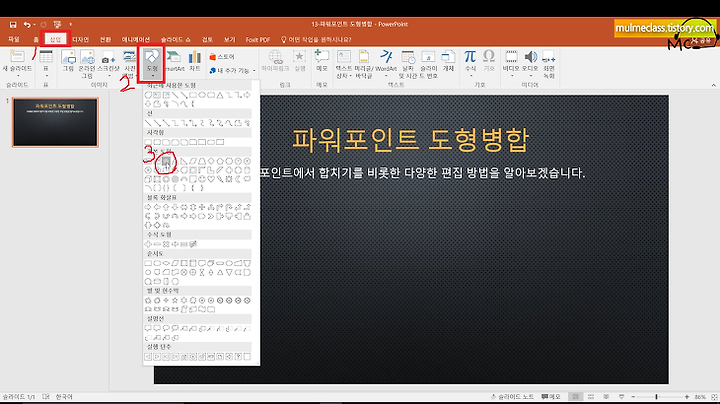The width and height of the screenshot is (720, 404).
Task: Click the zoom out minus button
Action: click(x=633, y=397)
